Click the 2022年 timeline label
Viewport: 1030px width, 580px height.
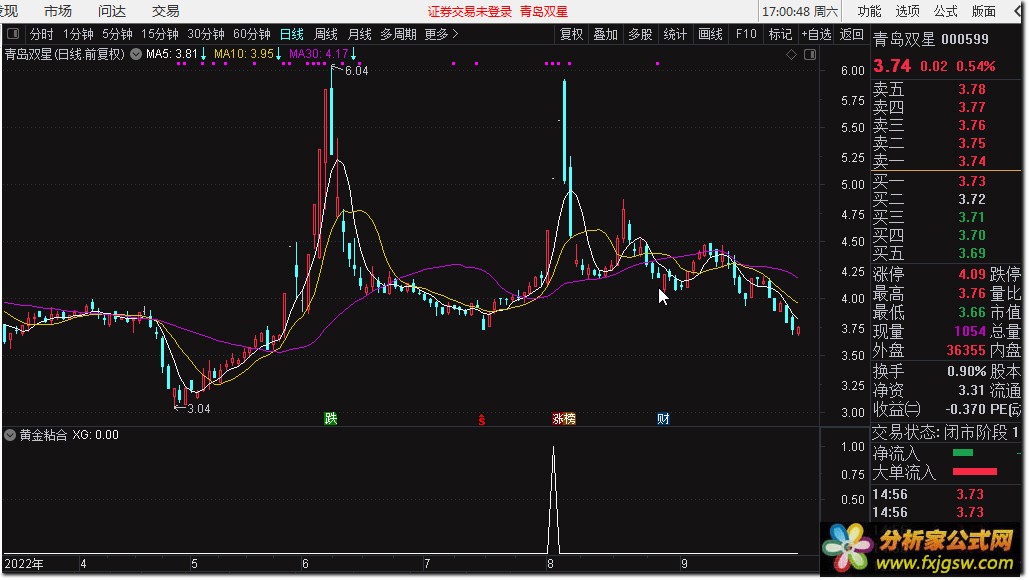pyautogui.click(x=24, y=564)
